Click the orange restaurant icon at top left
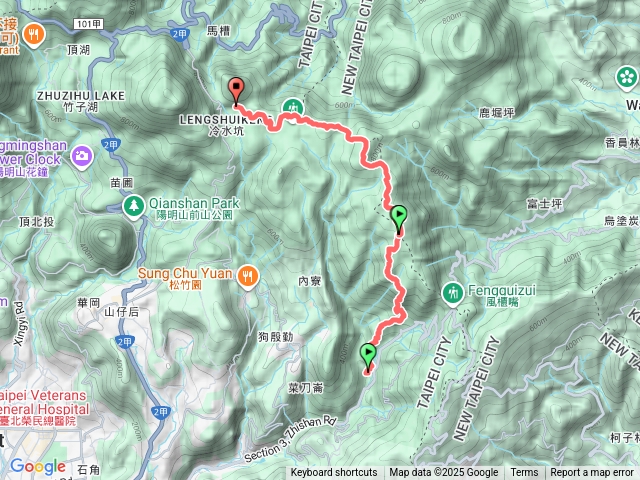The width and height of the screenshot is (640, 480). [34, 36]
